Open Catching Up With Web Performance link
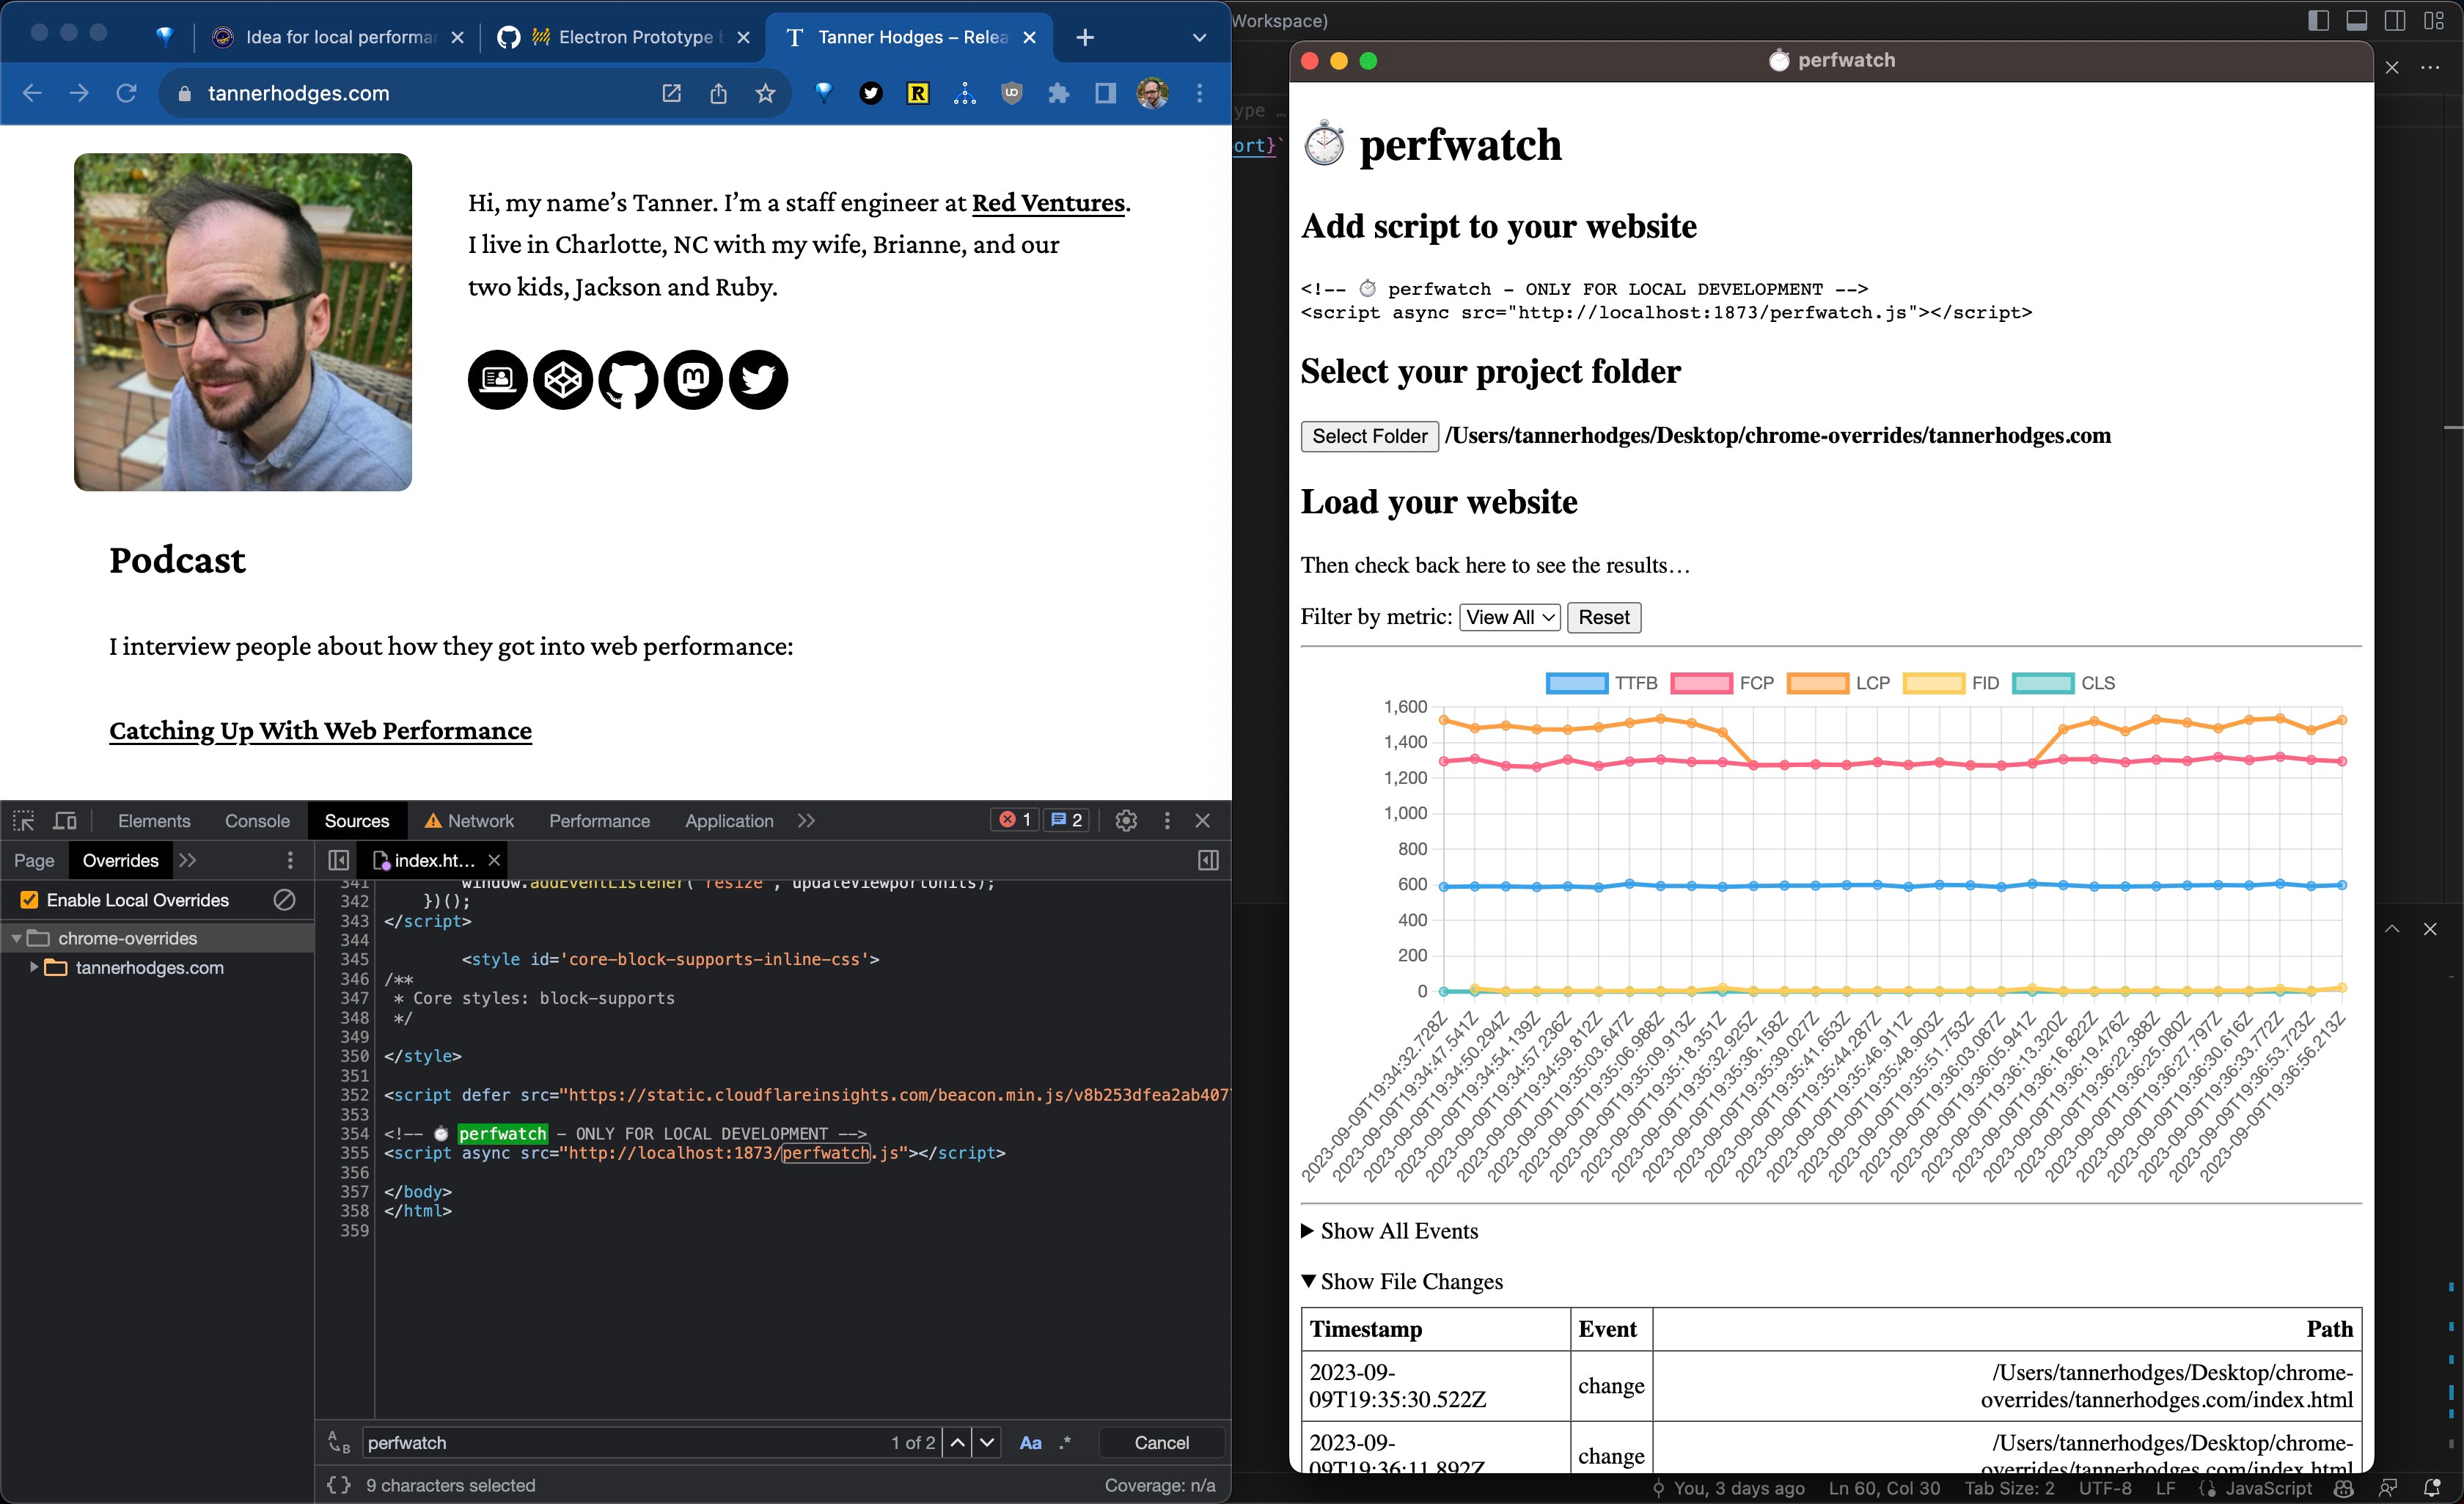The width and height of the screenshot is (2464, 1504). pos(320,731)
